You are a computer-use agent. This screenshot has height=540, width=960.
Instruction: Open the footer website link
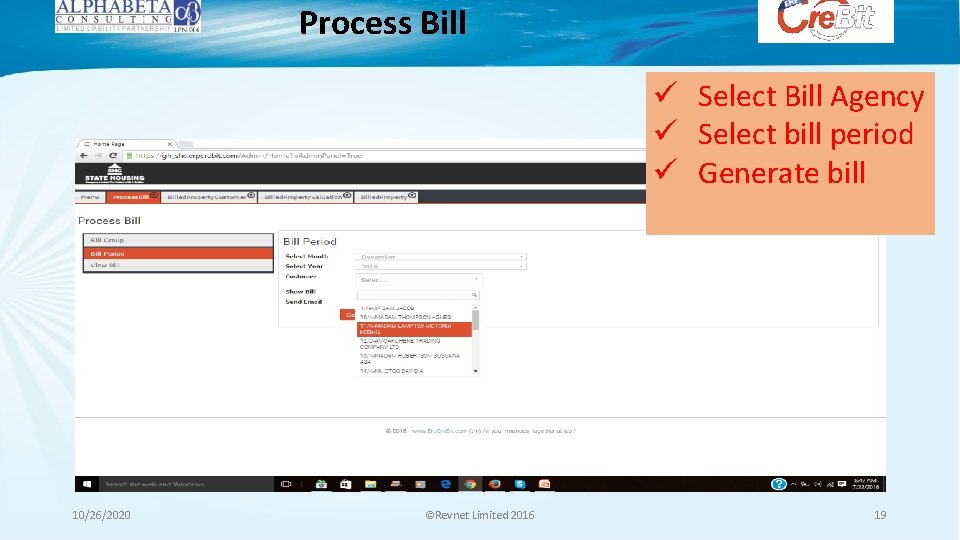click(439, 431)
